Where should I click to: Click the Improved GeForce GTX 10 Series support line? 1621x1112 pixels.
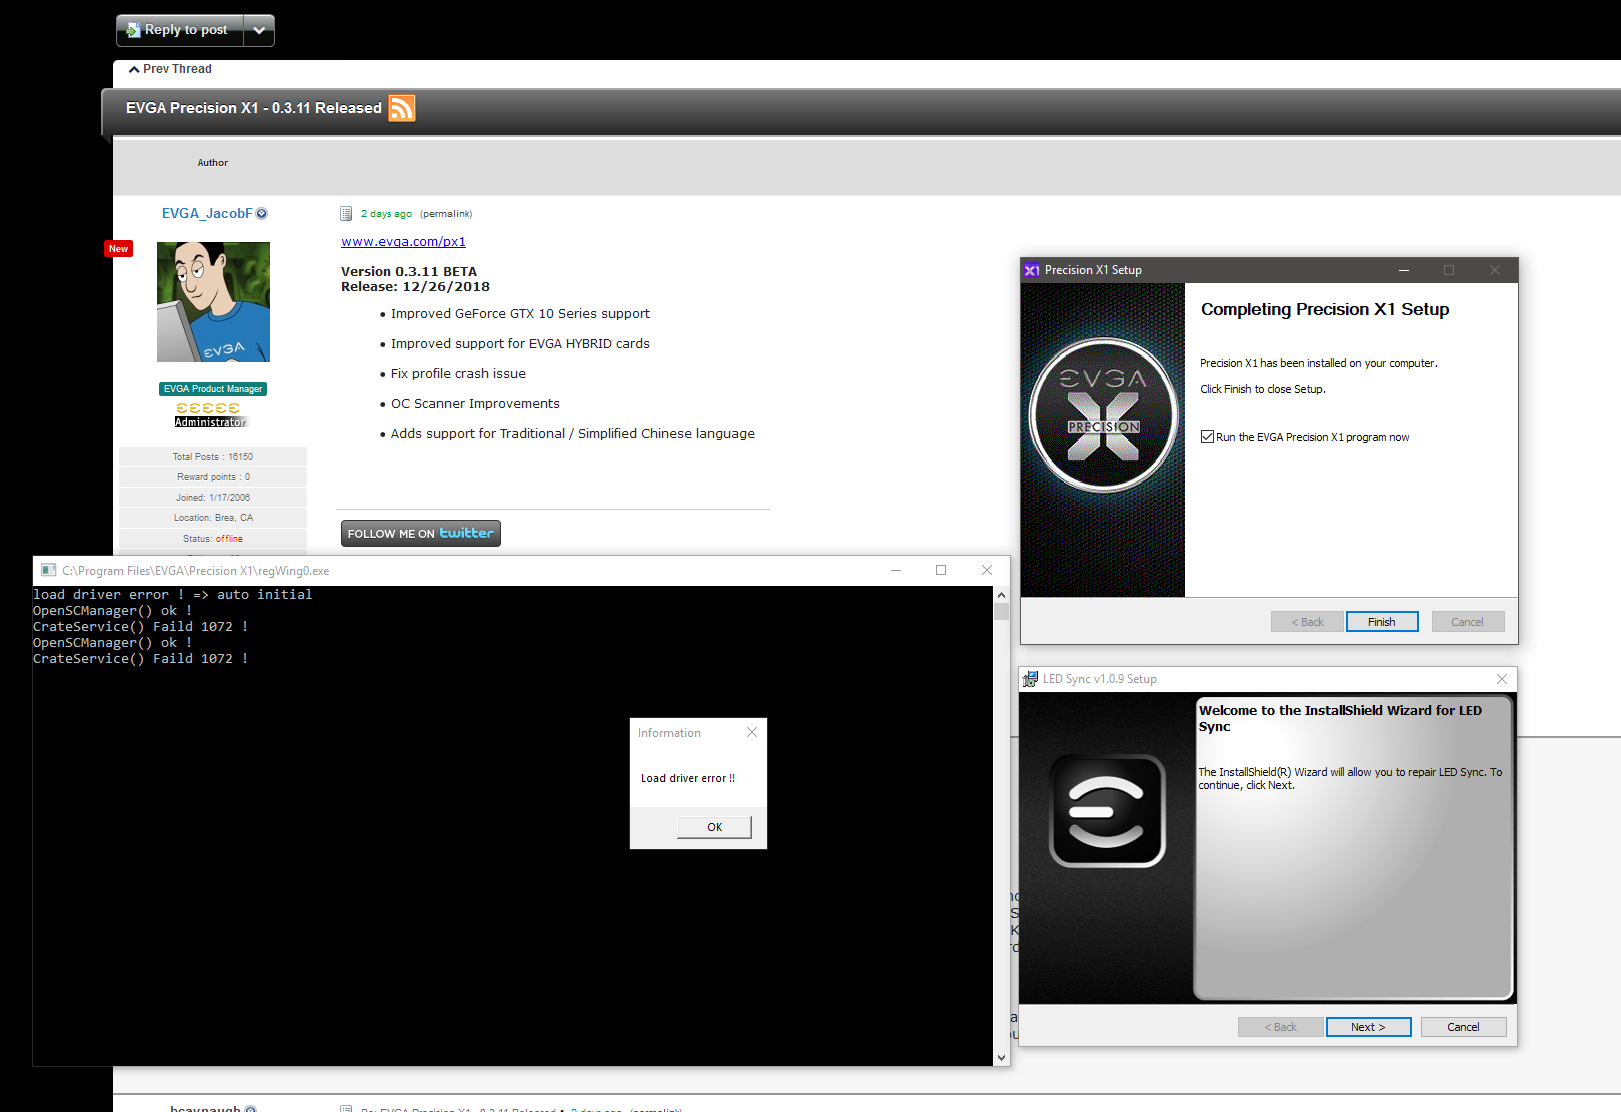point(520,314)
